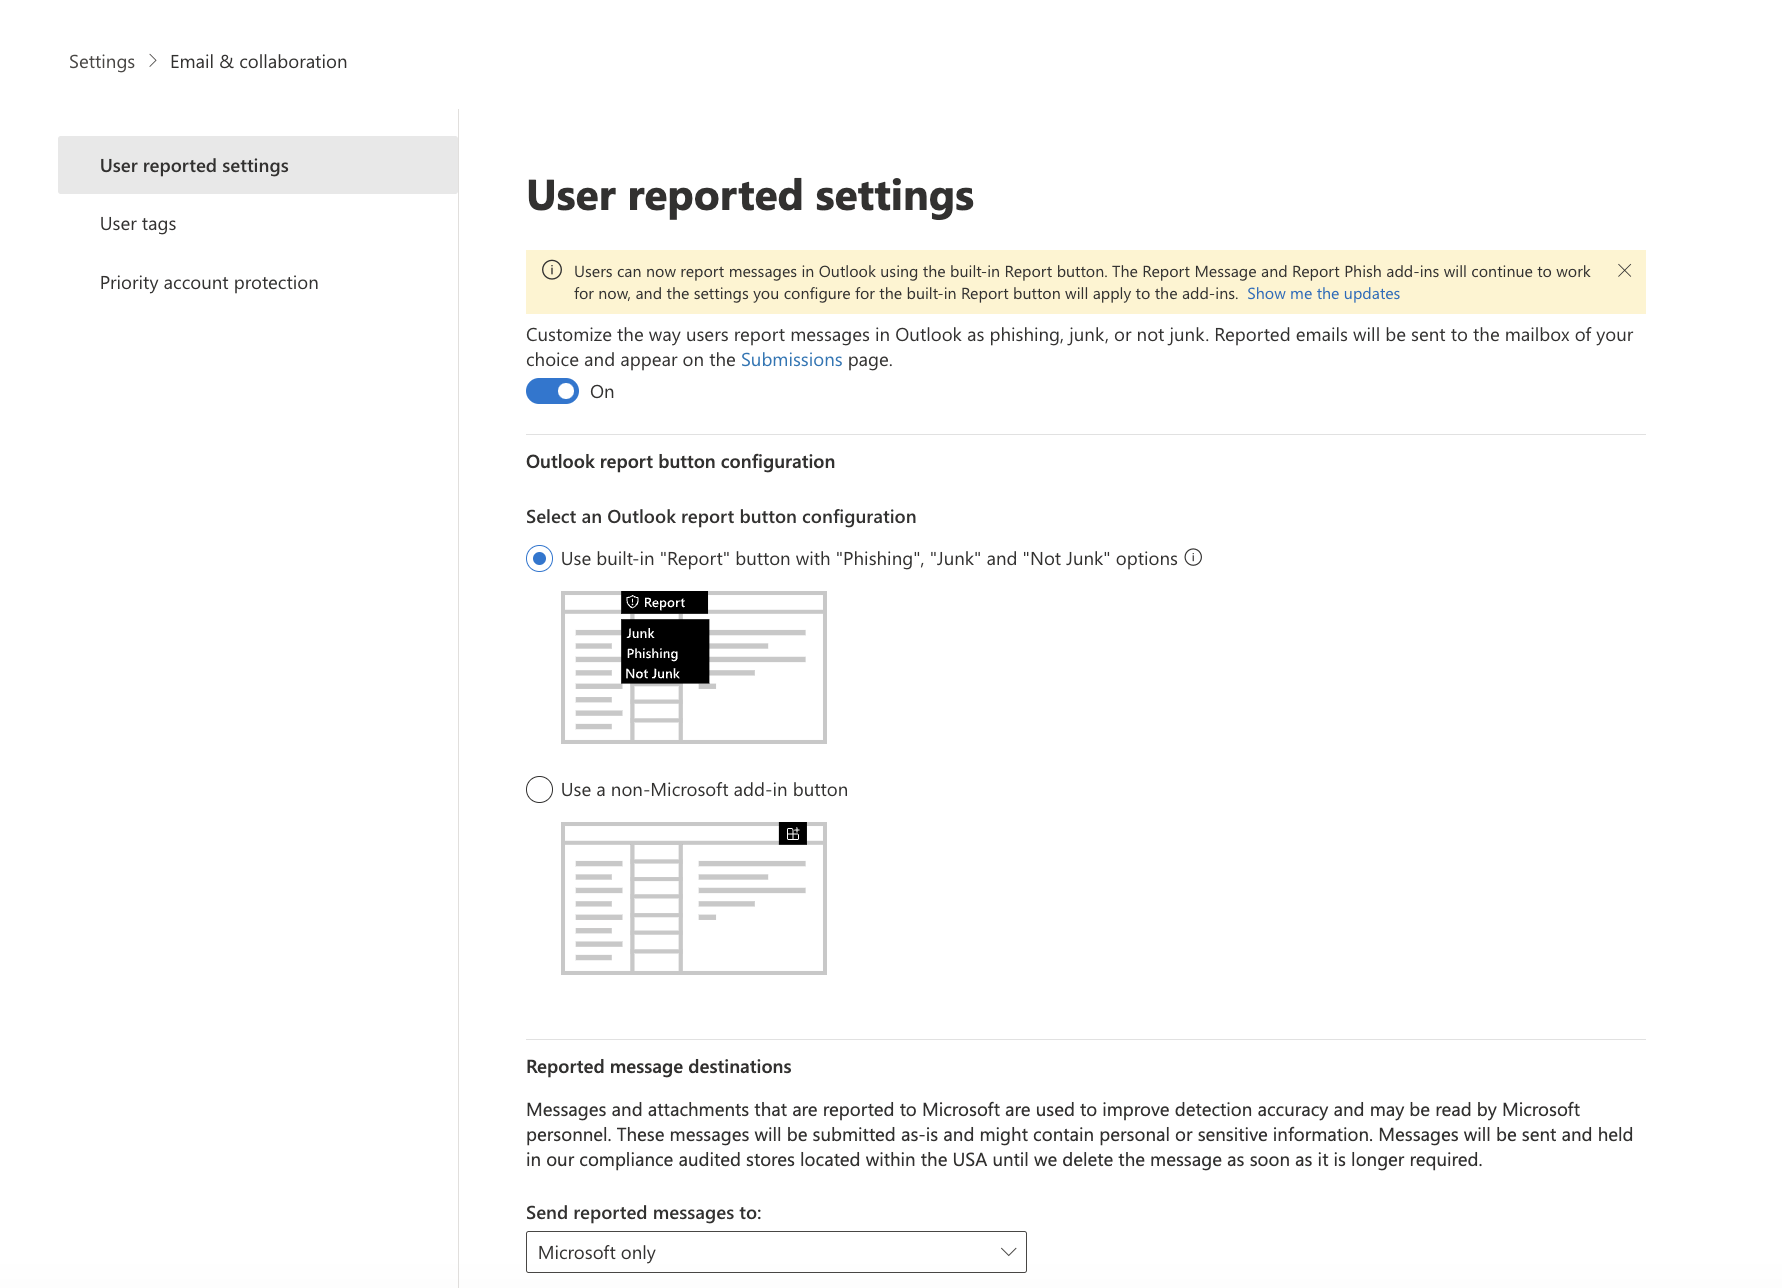Open User tags in sidebar

point(138,224)
